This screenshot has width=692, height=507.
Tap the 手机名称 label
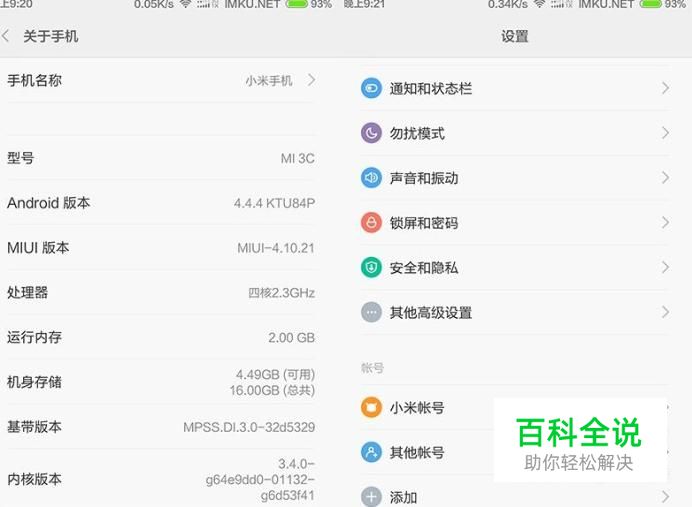34,80
